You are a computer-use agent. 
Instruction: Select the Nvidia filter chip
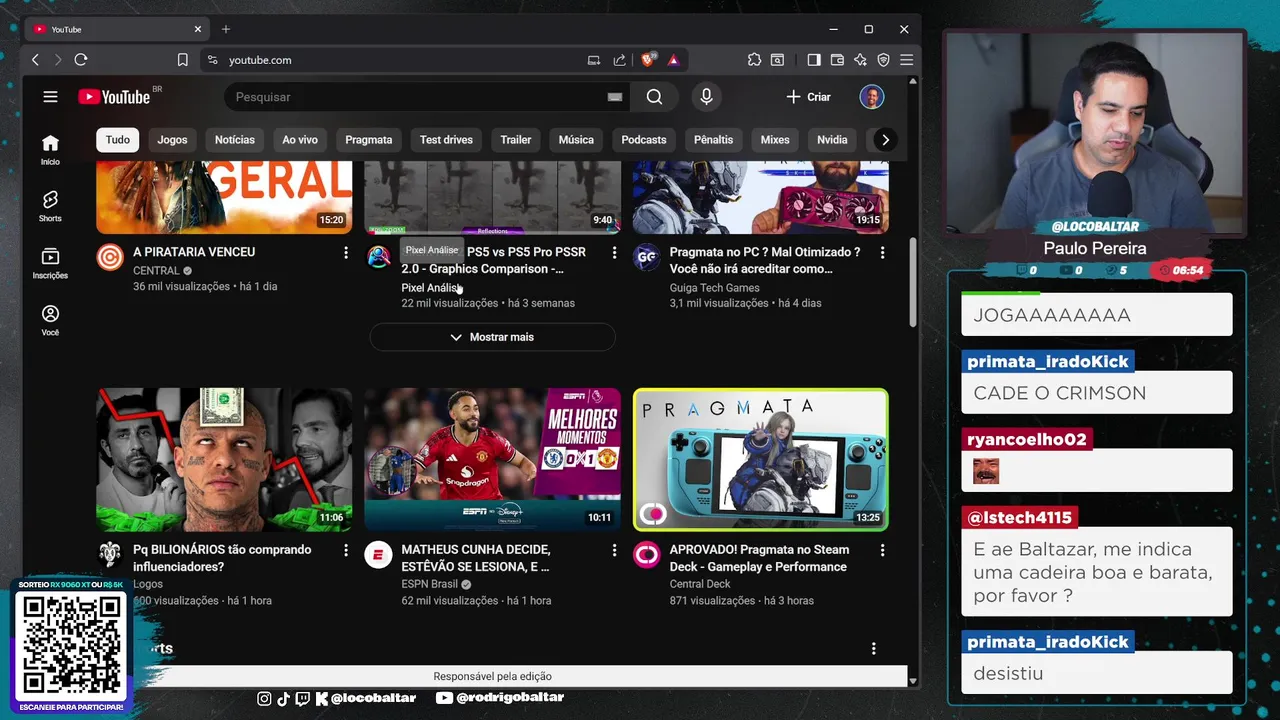click(832, 140)
